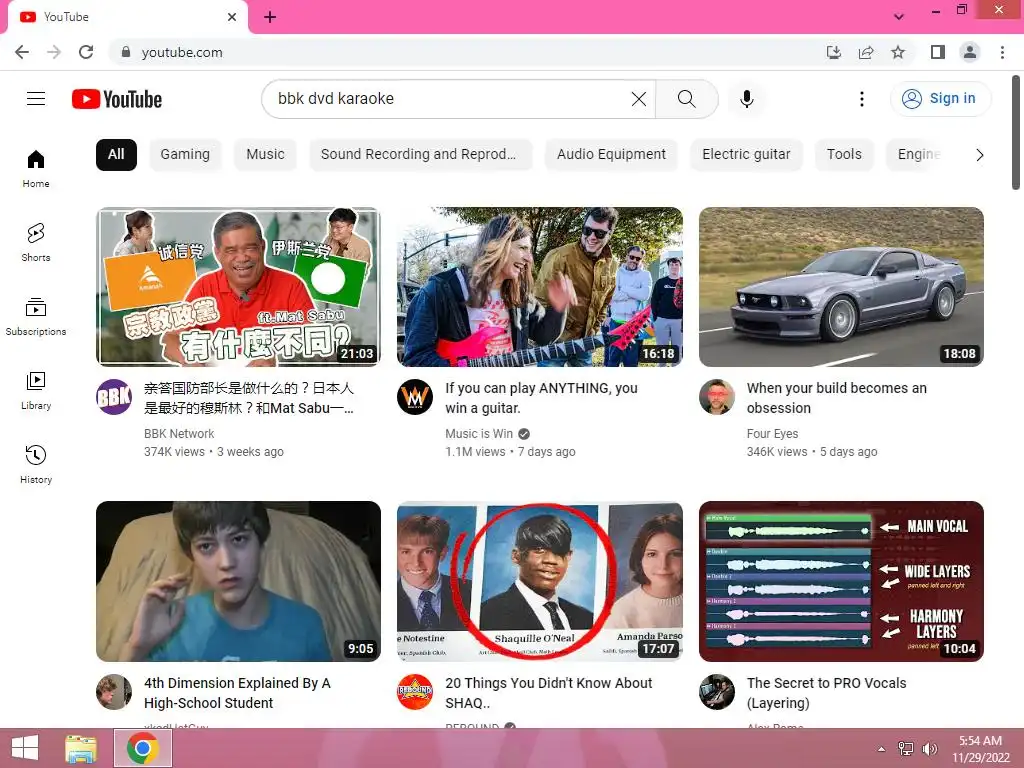
Task: Open title '4th Dimension Explained By A High-School Student'
Action: click(x=237, y=693)
